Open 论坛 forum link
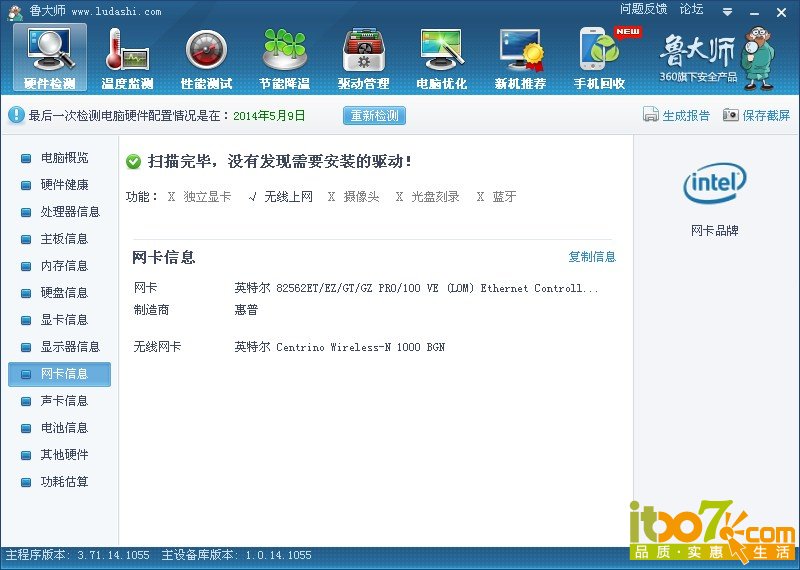The height and width of the screenshot is (570, 800). [691, 9]
